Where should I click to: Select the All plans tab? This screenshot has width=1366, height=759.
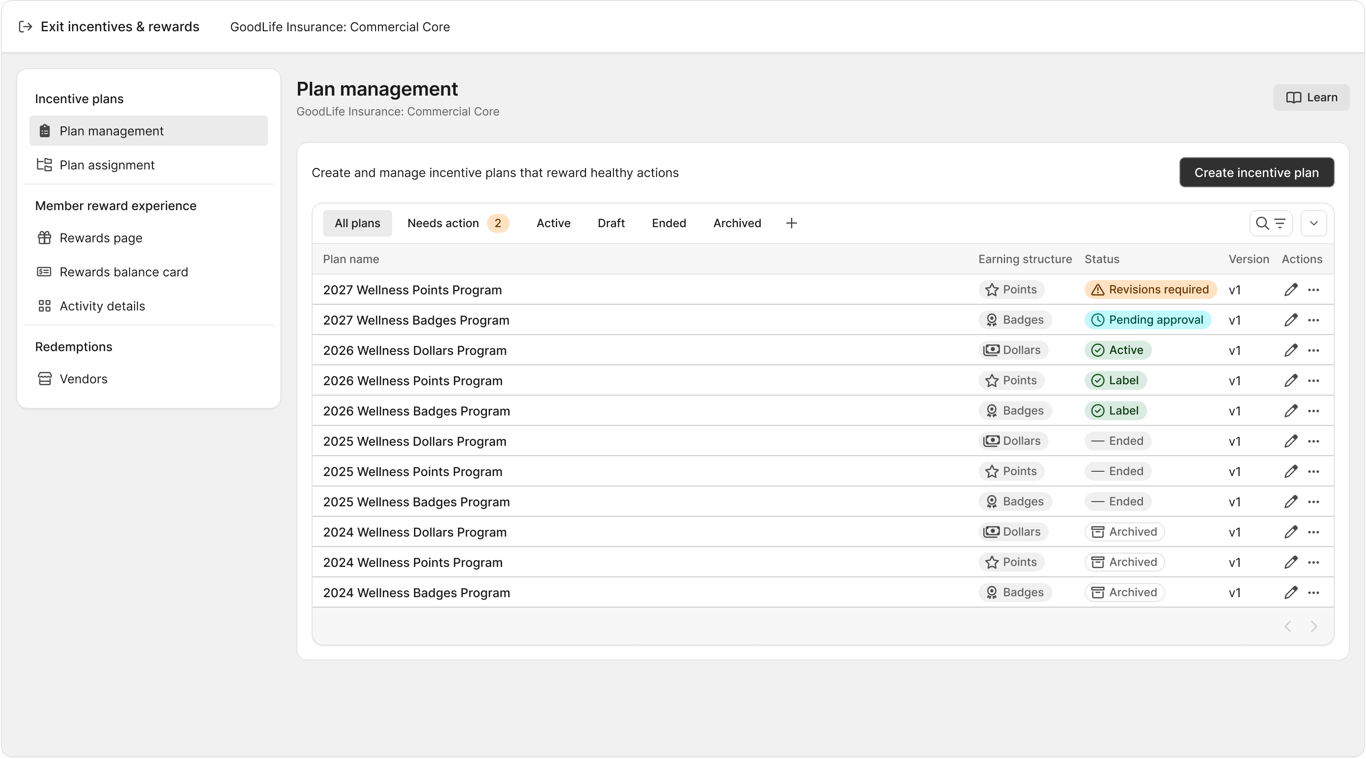(357, 223)
